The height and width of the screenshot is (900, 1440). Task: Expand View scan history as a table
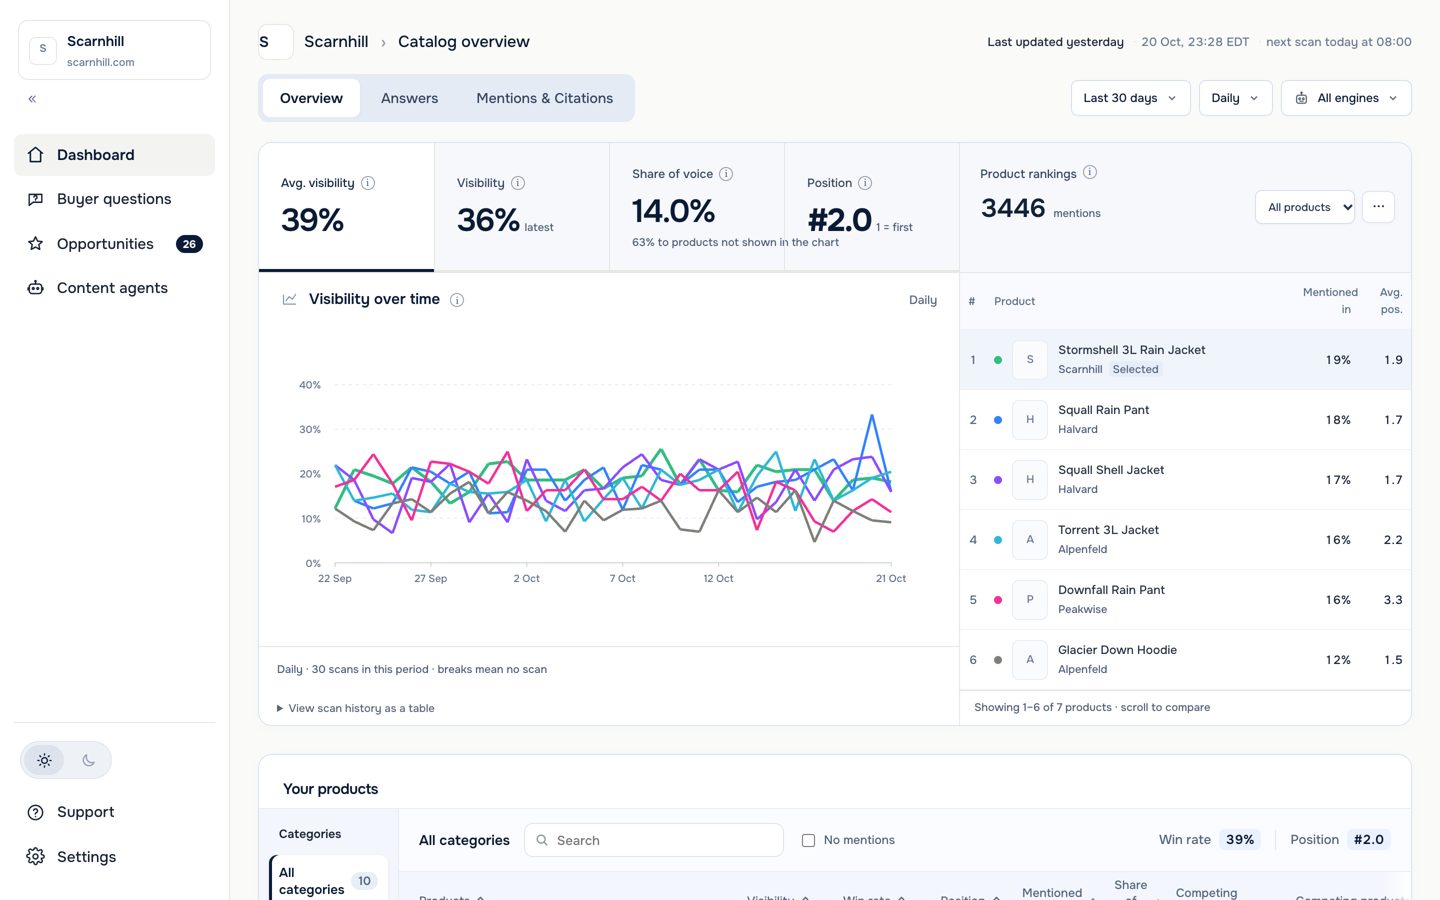(x=356, y=708)
